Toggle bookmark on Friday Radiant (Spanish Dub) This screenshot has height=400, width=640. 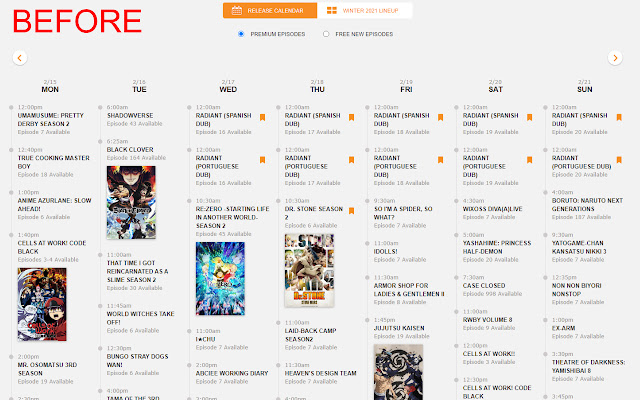(440, 118)
